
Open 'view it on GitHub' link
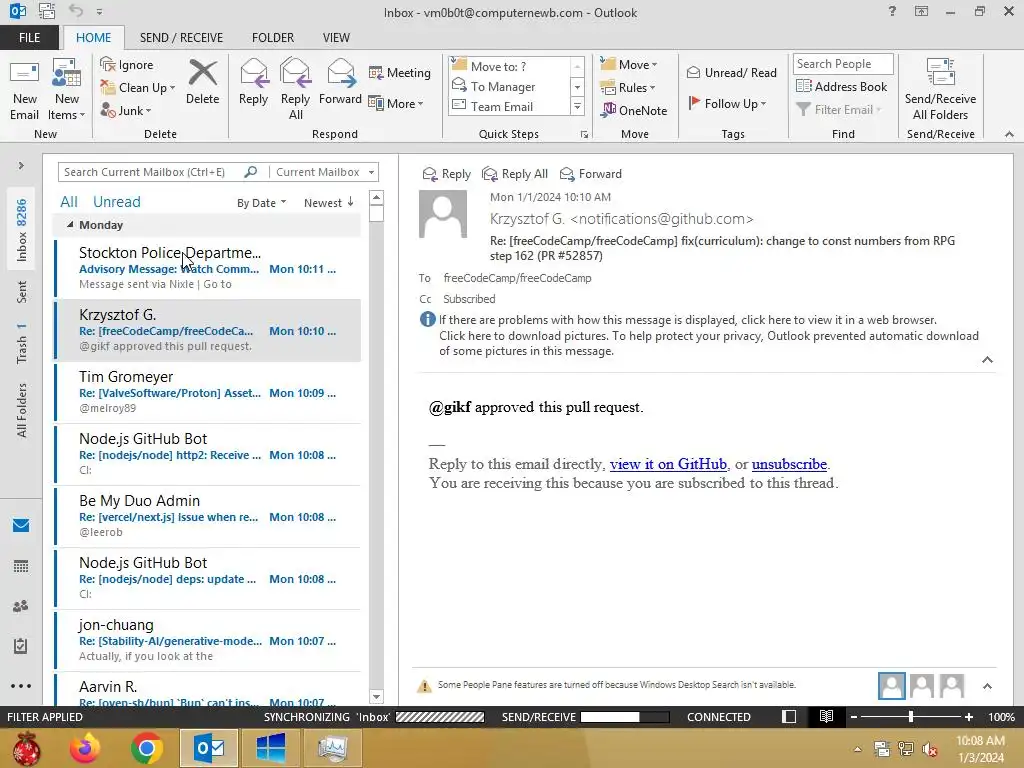(668, 464)
